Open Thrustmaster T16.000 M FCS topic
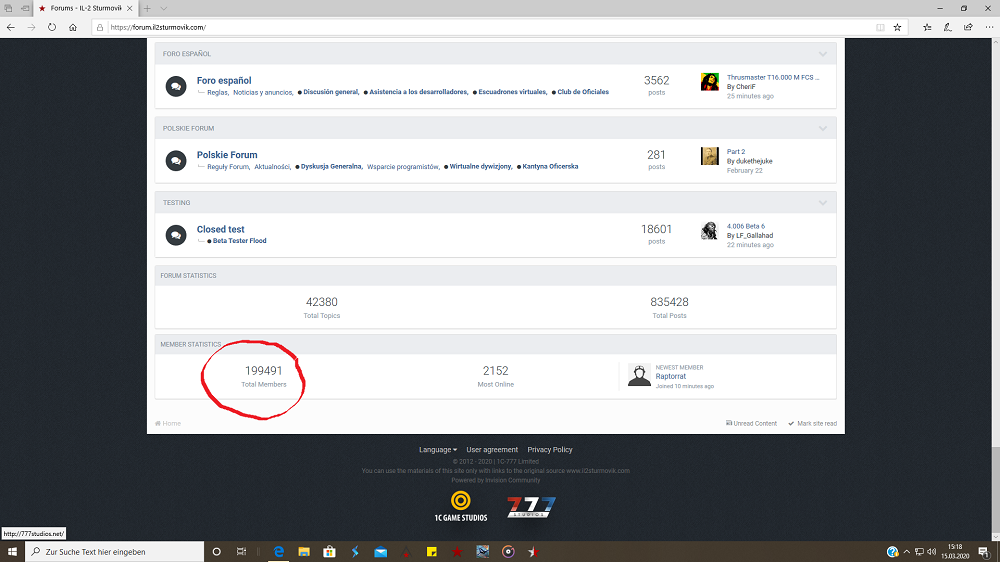This screenshot has width=1000, height=562. point(773,77)
